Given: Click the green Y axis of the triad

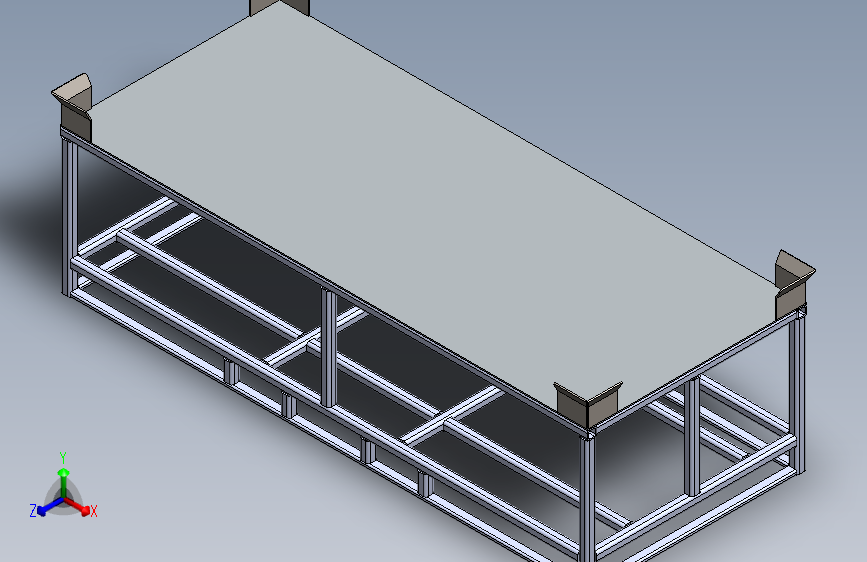Looking at the screenshot, I should pos(64,476).
